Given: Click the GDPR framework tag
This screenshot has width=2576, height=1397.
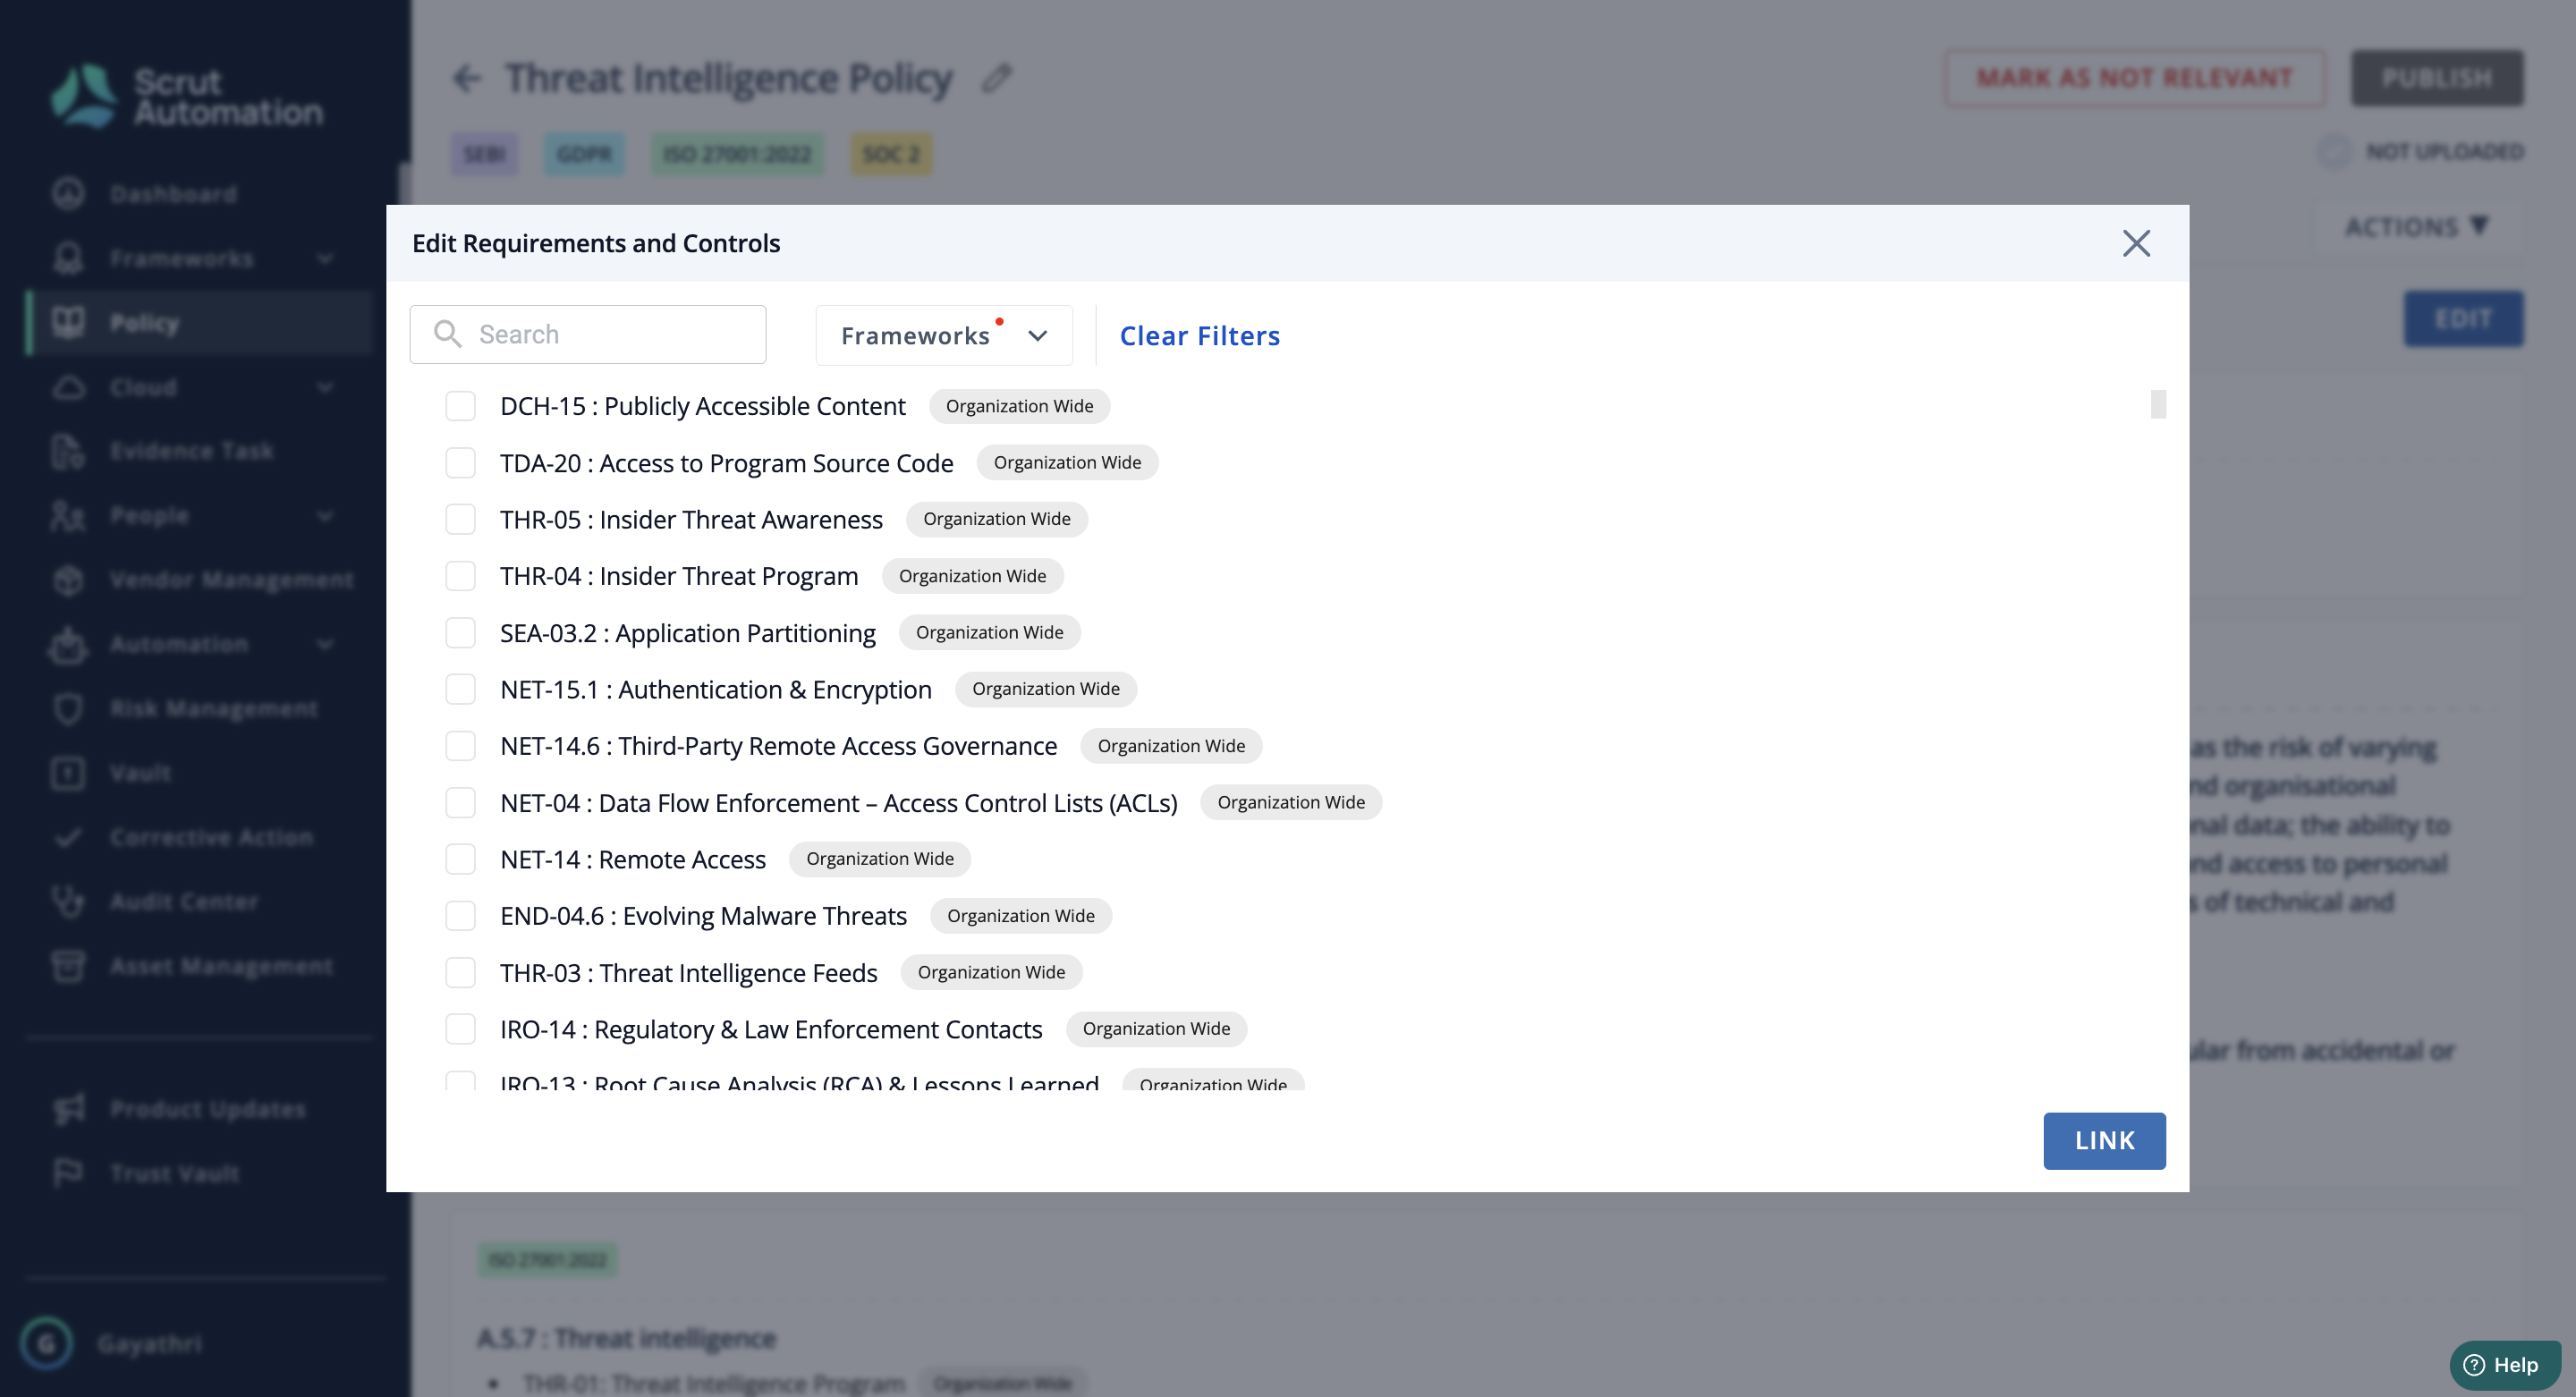Looking at the screenshot, I should [x=584, y=154].
